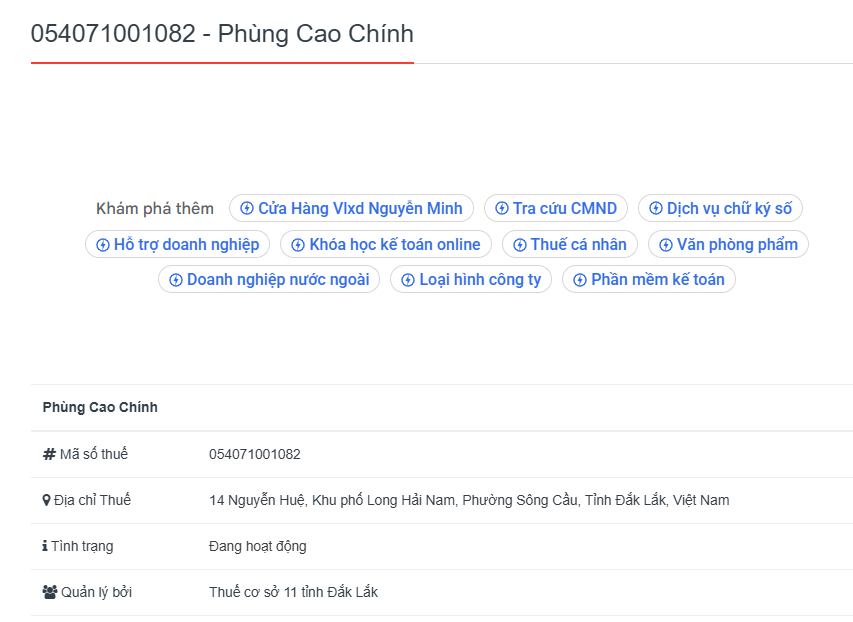Image resolution: width=853 pixels, height=622 pixels.
Task: Go to Phần mềm kế toán
Action: 657,280
